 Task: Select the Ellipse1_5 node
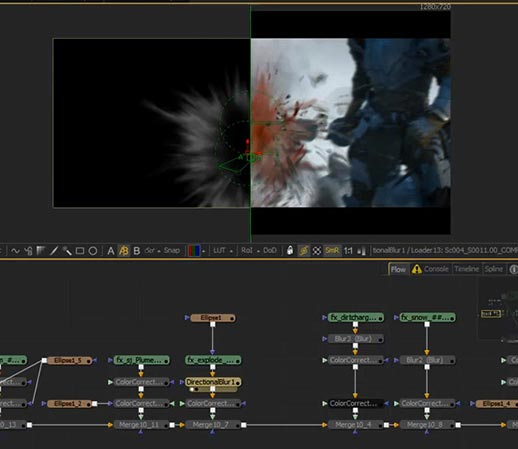click(x=69, y=360)
